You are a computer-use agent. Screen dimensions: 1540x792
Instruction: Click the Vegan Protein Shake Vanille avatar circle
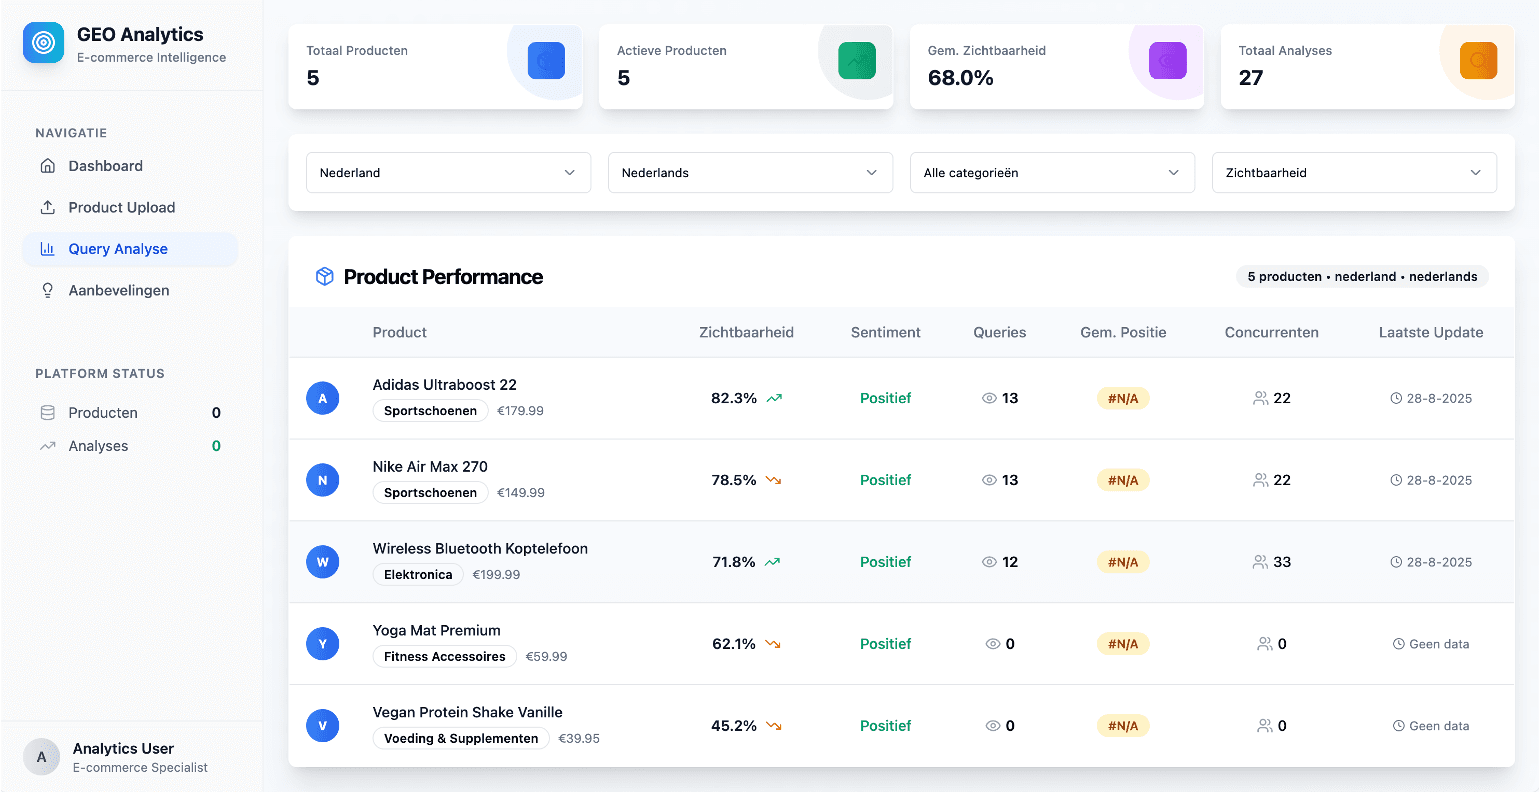(x=322, y=726)
